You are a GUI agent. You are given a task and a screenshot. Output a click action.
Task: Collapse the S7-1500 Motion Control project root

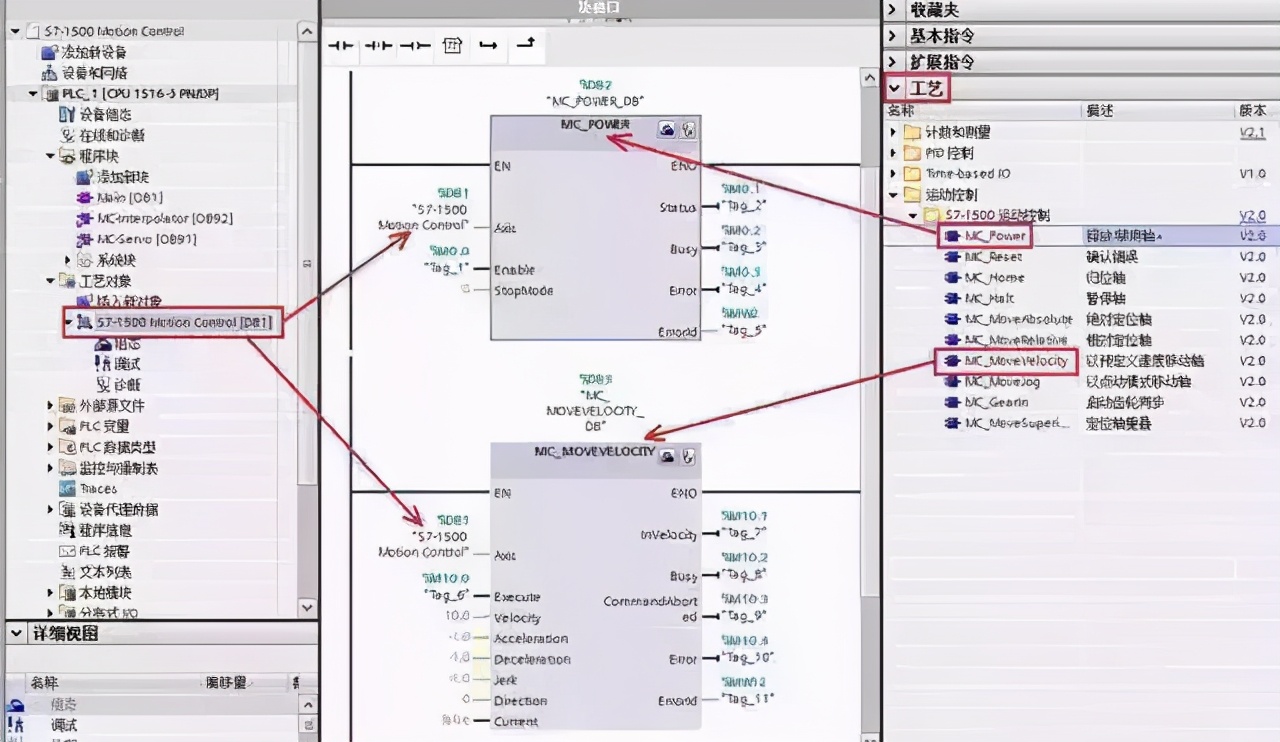coord(15,32)
